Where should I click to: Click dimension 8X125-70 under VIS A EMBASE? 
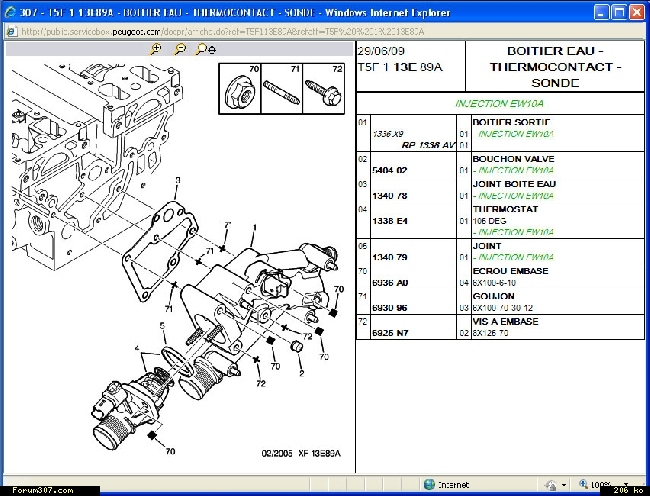click(490, 333)
